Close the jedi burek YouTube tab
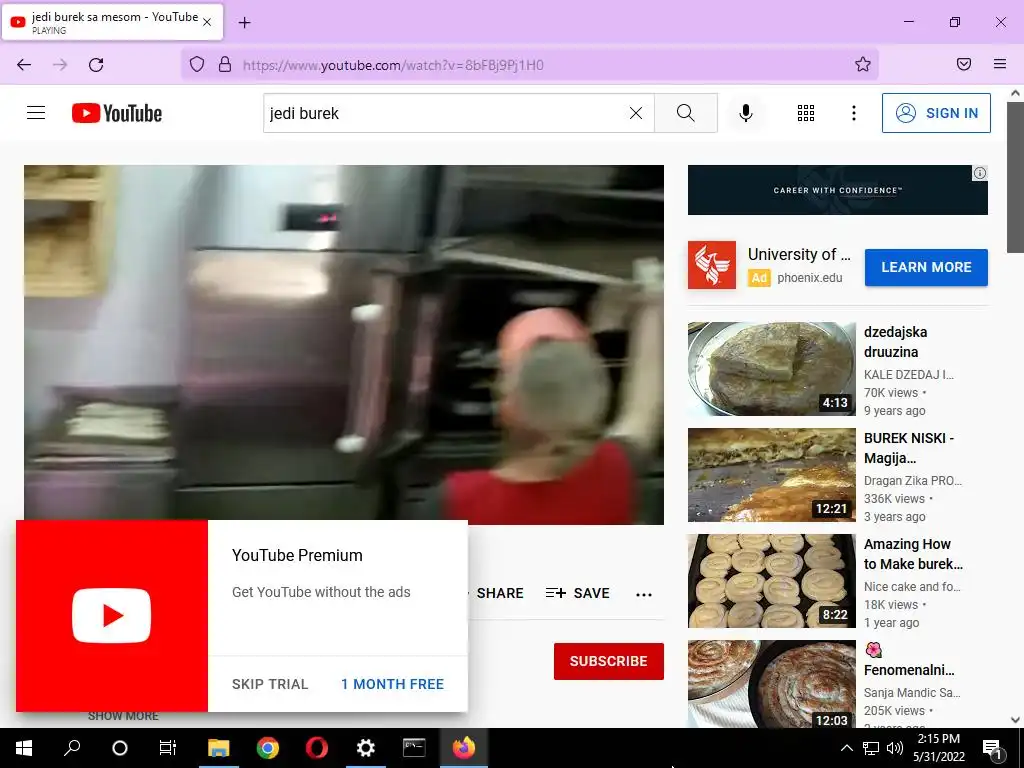1024x768 pixels. point(207,22)
